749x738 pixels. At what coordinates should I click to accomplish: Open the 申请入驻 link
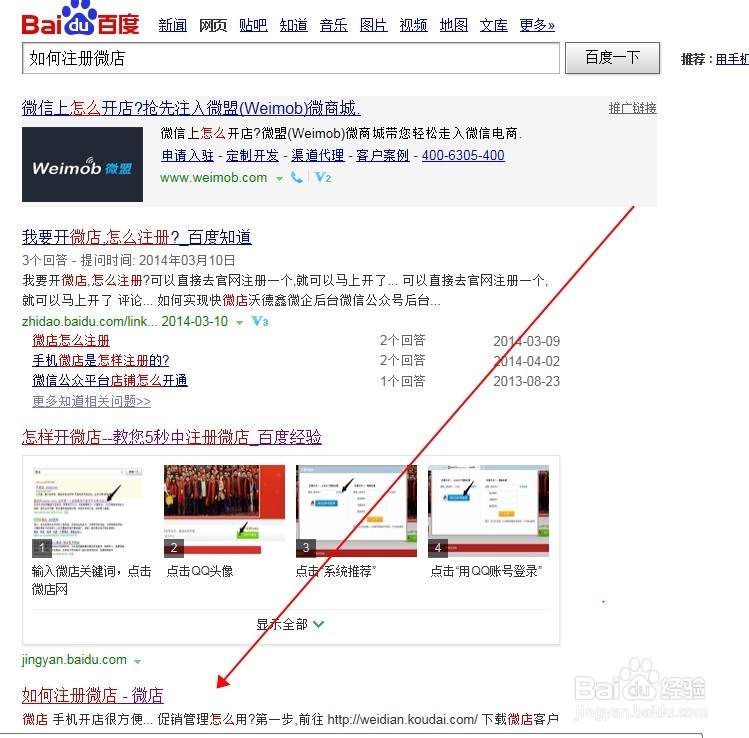click(x=188, y=155)
